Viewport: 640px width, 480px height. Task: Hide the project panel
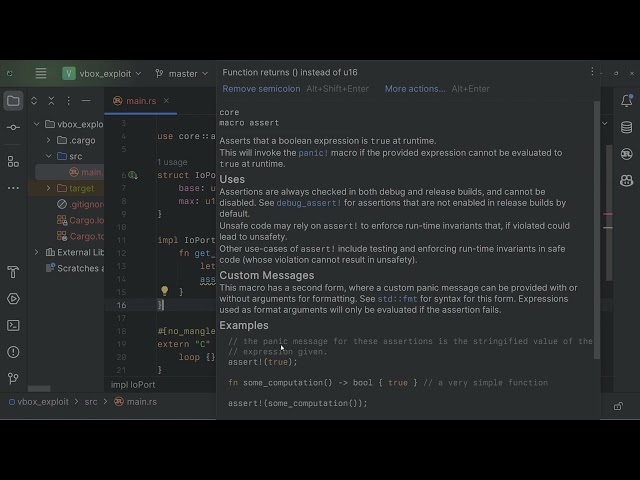pos(86,100)
